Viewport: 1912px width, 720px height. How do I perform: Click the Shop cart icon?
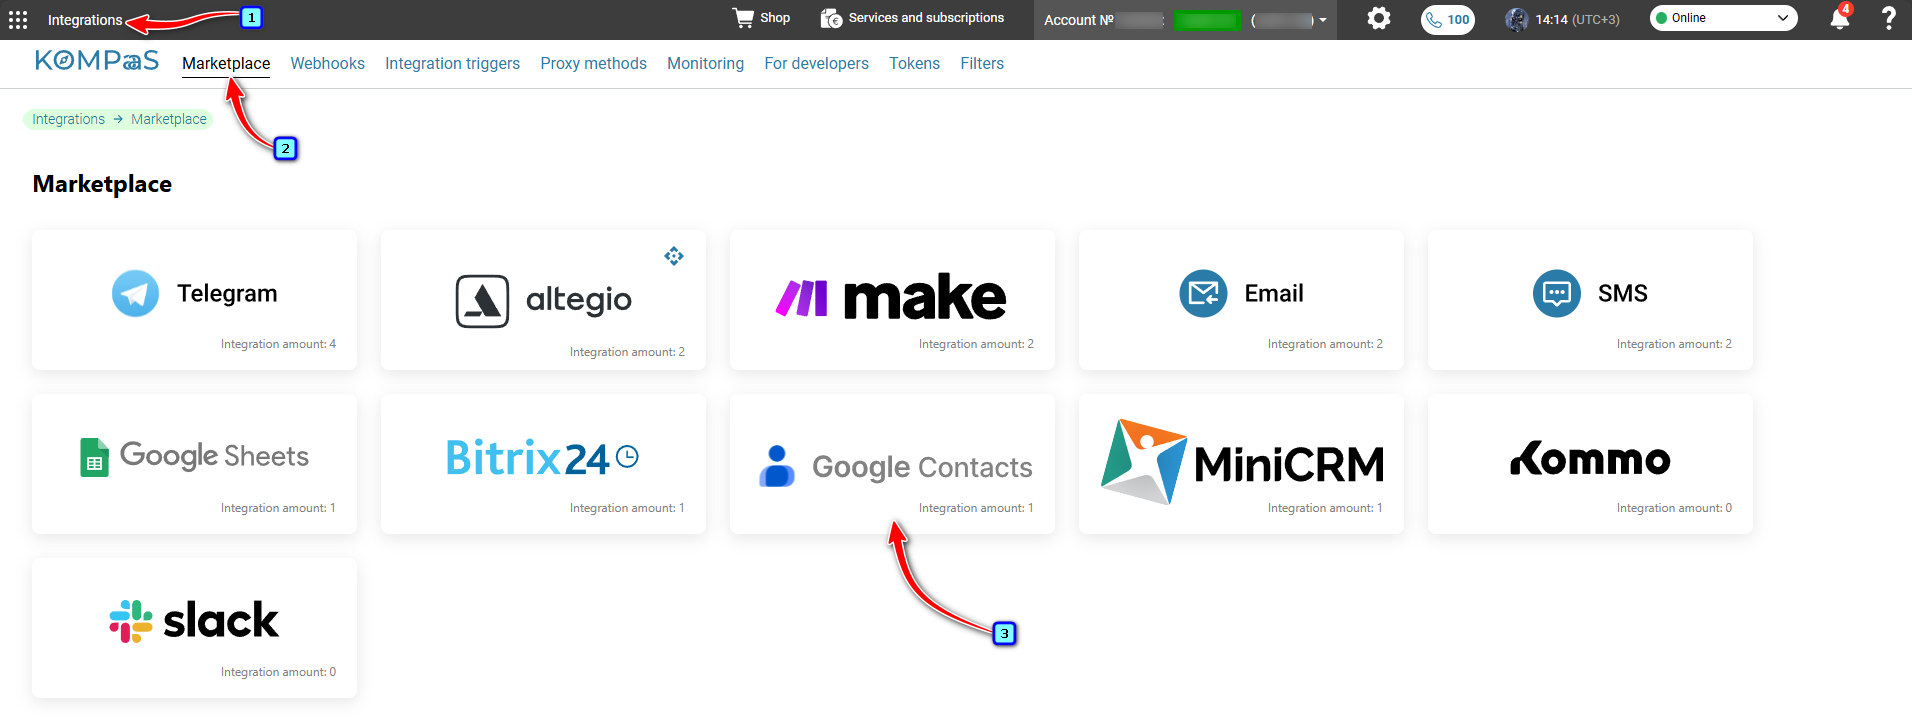coord(742,18)
